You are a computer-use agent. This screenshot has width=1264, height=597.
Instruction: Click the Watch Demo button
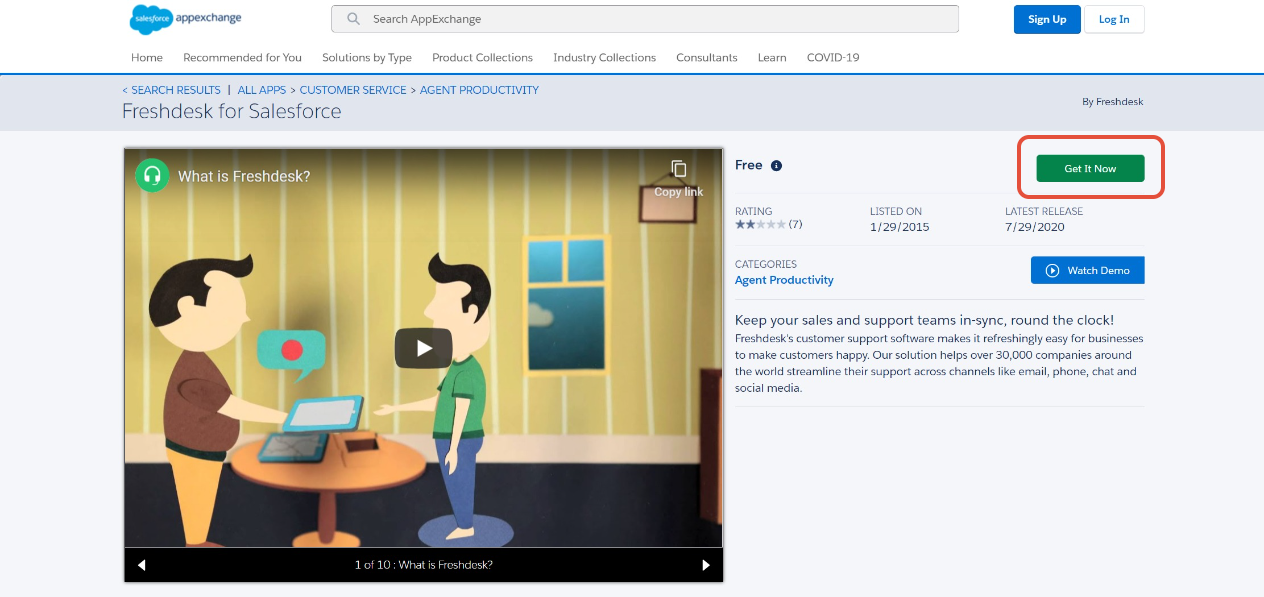click(x=1087, y=270)
